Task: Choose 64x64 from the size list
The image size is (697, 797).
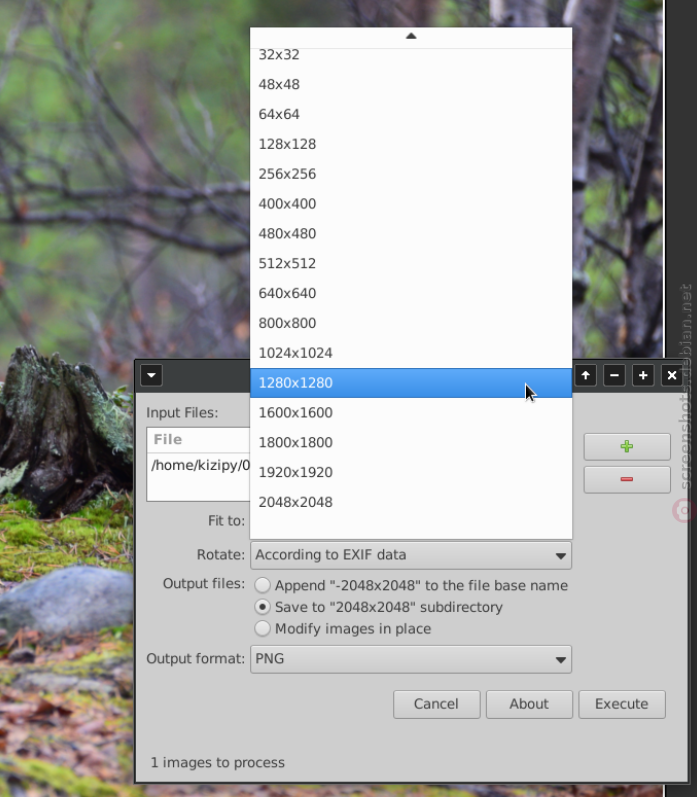Action: click(411, 114)
